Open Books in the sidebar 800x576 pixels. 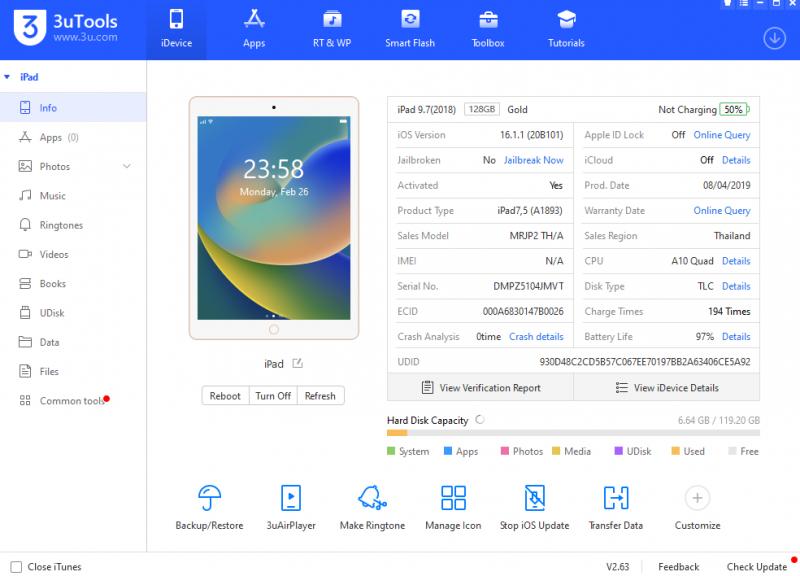(73, 284)
